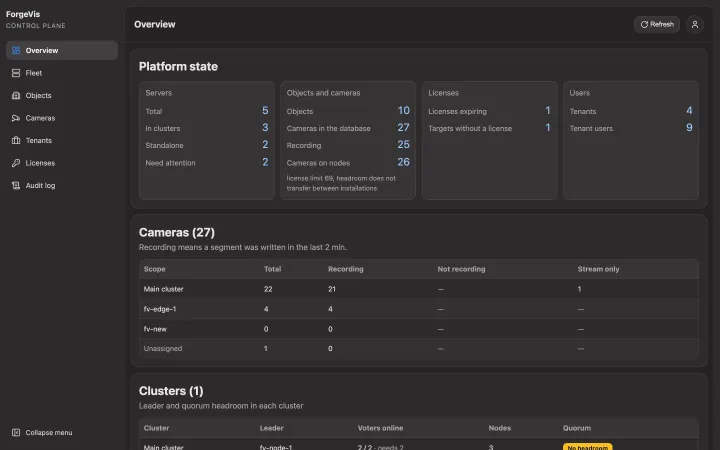Screen dimensions: 720x450
Task: Click the Cameras (27) section heading
Action: pyautogui.click(x=177, y=233)
